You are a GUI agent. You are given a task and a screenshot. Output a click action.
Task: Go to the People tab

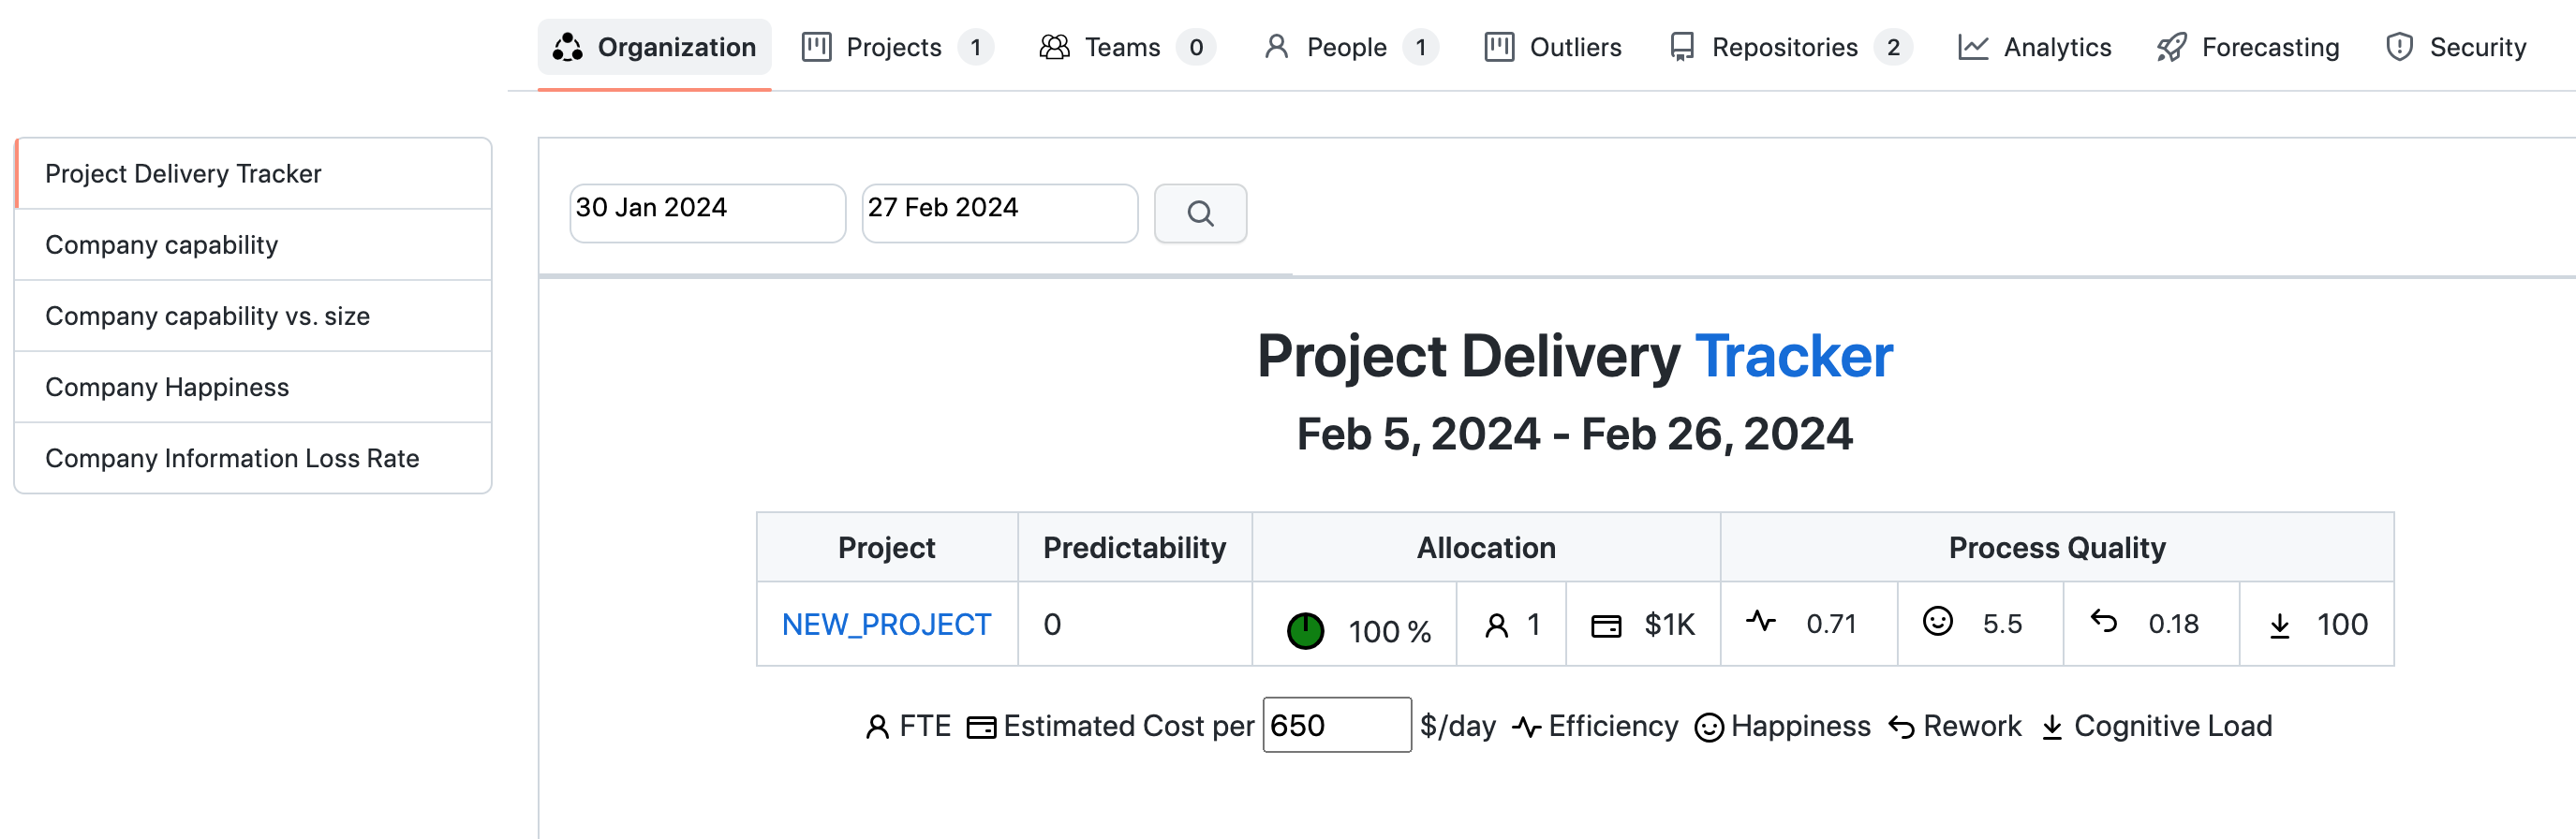tap(1350, 47)
